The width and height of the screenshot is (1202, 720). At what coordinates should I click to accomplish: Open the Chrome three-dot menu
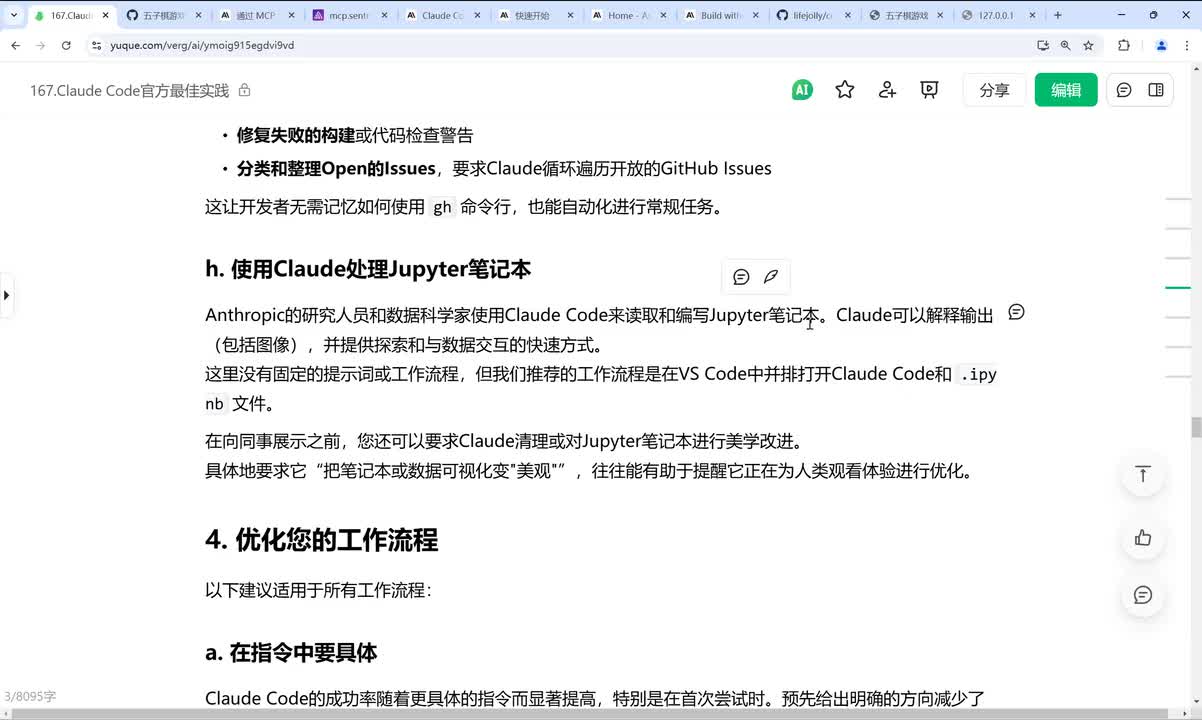[x=1187, y=46]
